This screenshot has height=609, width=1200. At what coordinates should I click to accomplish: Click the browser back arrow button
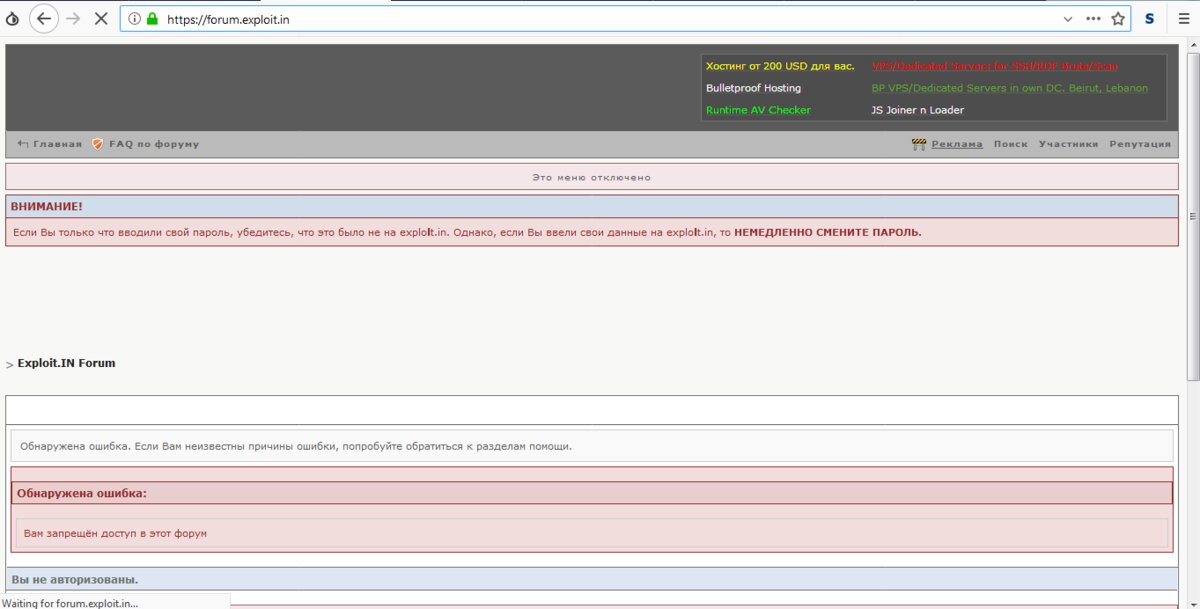44,19
